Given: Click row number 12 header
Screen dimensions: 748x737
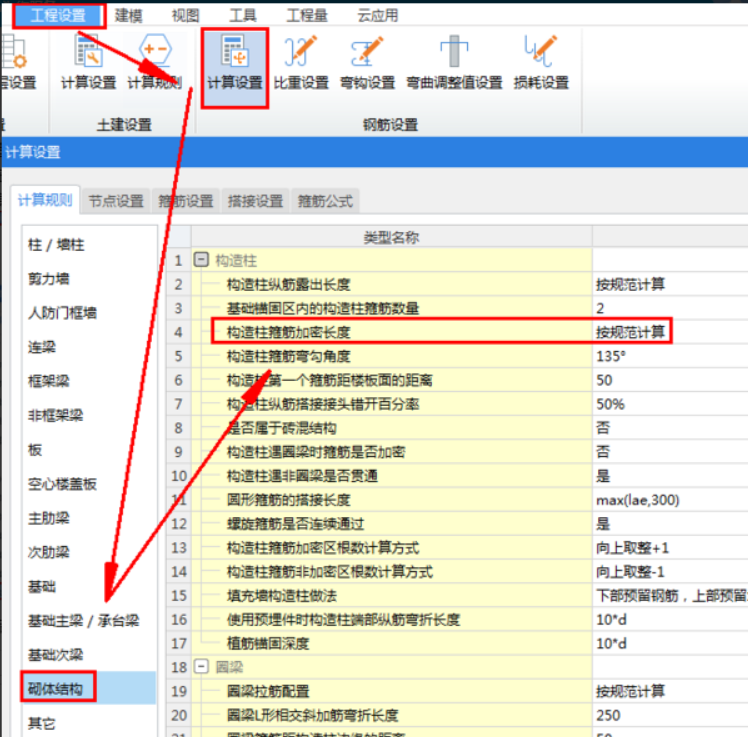Looking at the screenshot, I should (x=179, y=524).
